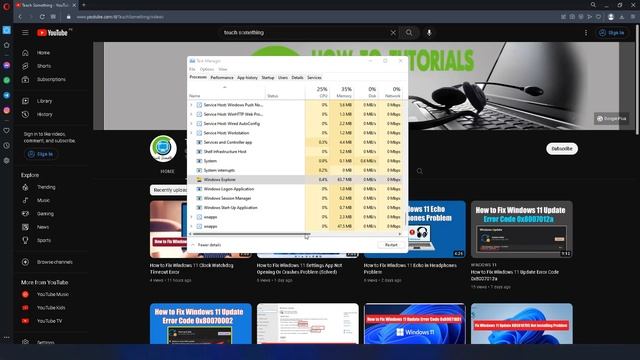
Task: Open Task Manager Options menu
Action: (x=207, y=69)
